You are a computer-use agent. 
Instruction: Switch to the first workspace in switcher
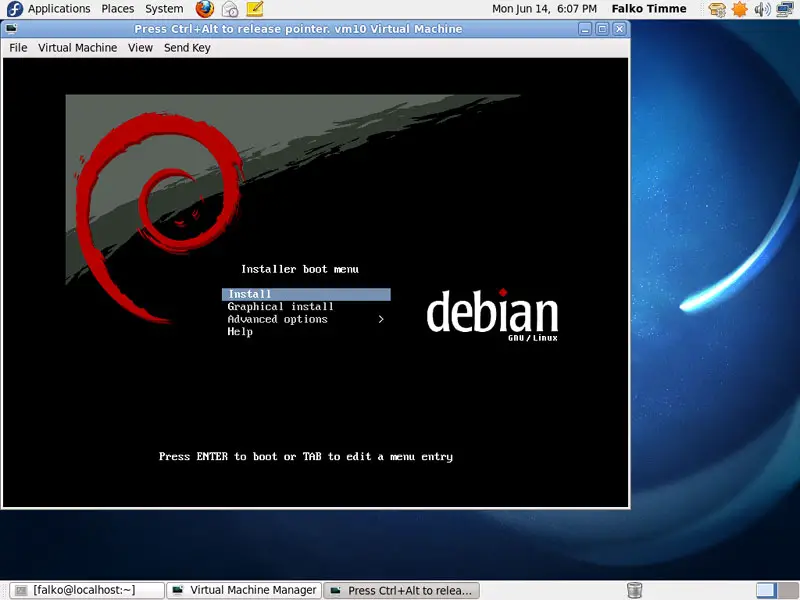pos(765,590)
